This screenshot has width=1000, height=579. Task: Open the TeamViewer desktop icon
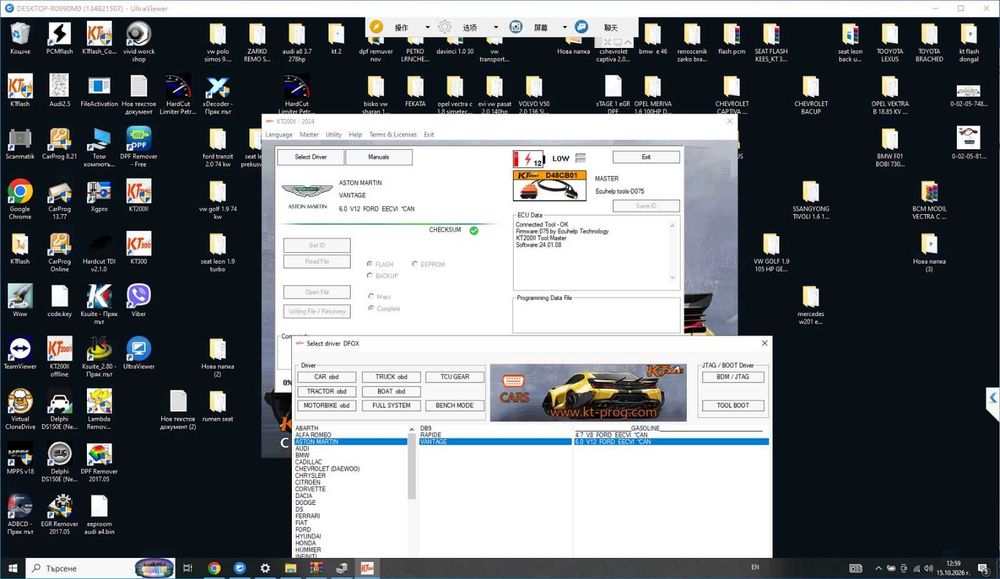20,353
